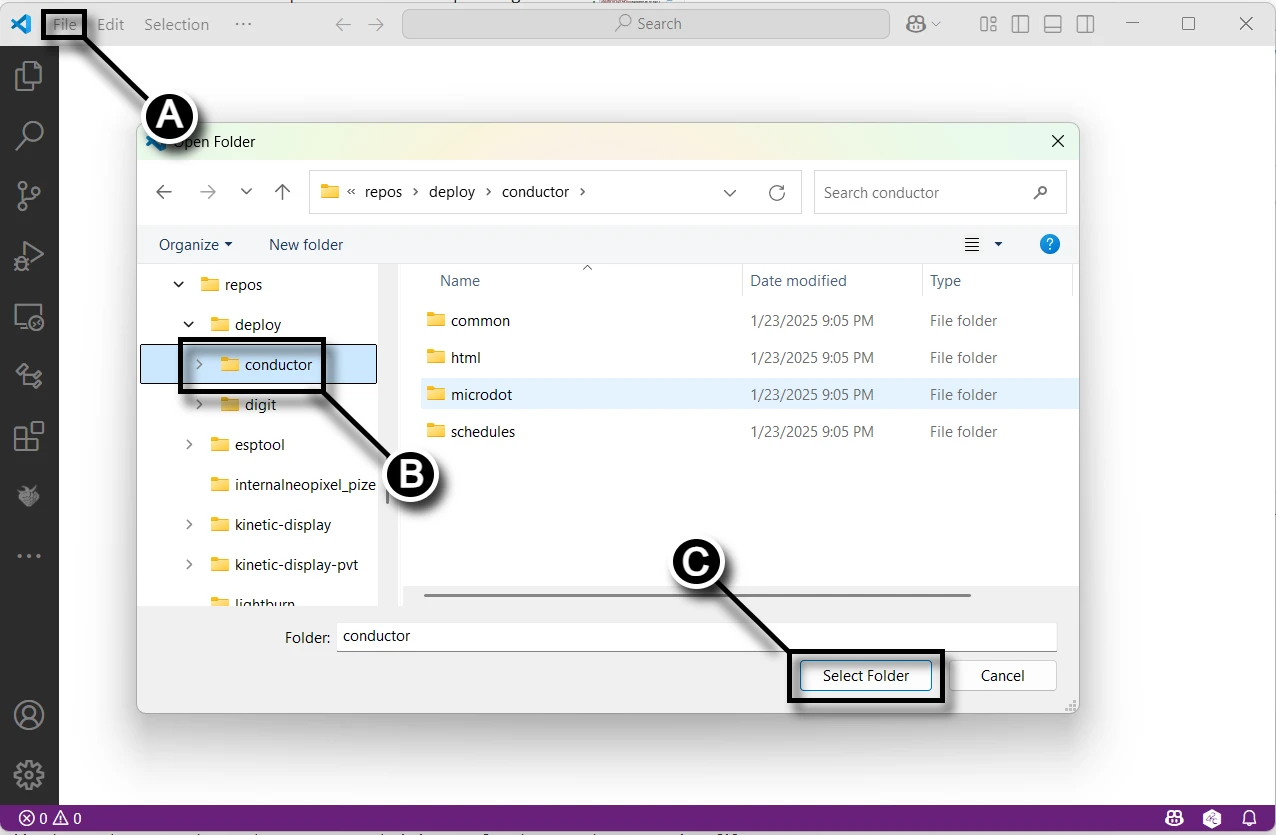This screenshot has height=835, width=1276.
Task: Close the Open Folder dialog
Action: tap(1057, 142)
